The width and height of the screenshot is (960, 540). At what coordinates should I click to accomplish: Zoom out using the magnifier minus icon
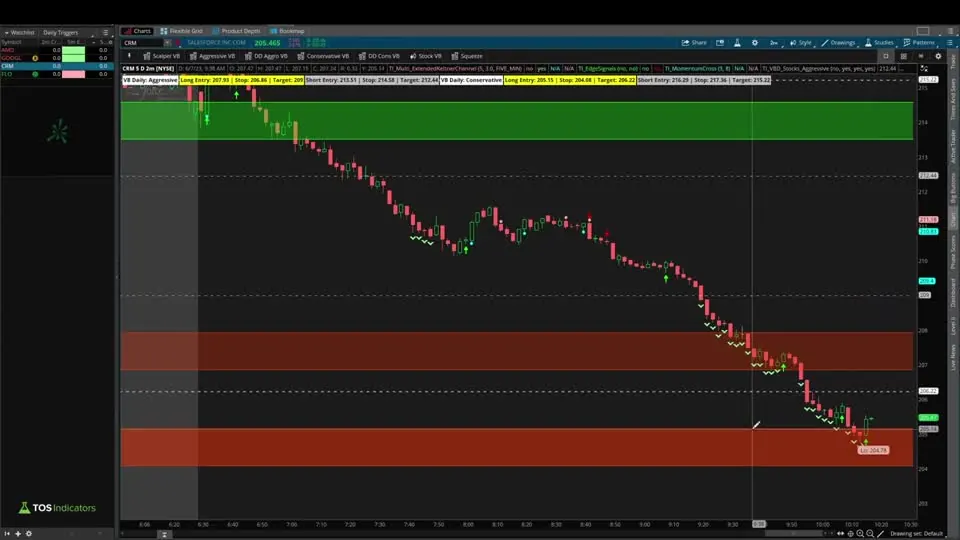(x=870, y=534)
